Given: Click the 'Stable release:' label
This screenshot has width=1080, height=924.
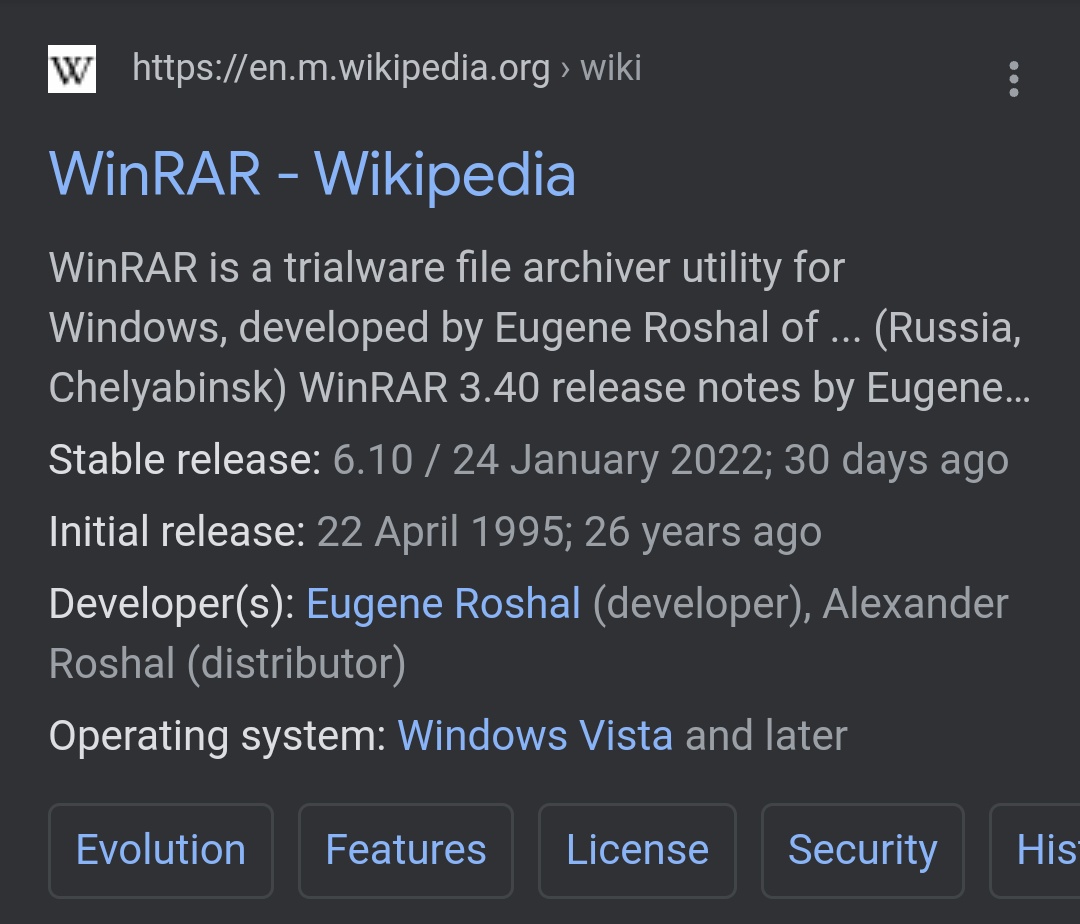Looking at the screenshot, I should pos(185,459).
